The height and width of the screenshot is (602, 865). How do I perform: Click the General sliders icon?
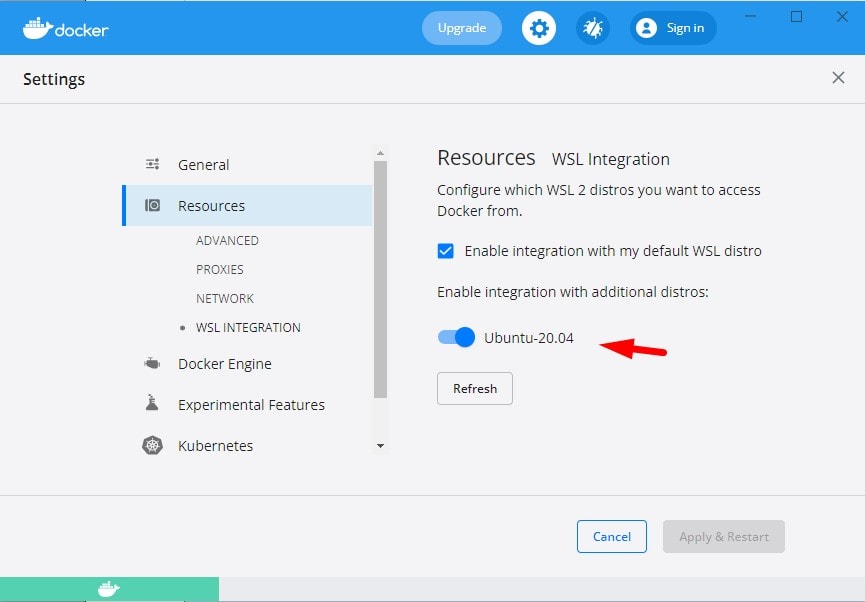152,164
